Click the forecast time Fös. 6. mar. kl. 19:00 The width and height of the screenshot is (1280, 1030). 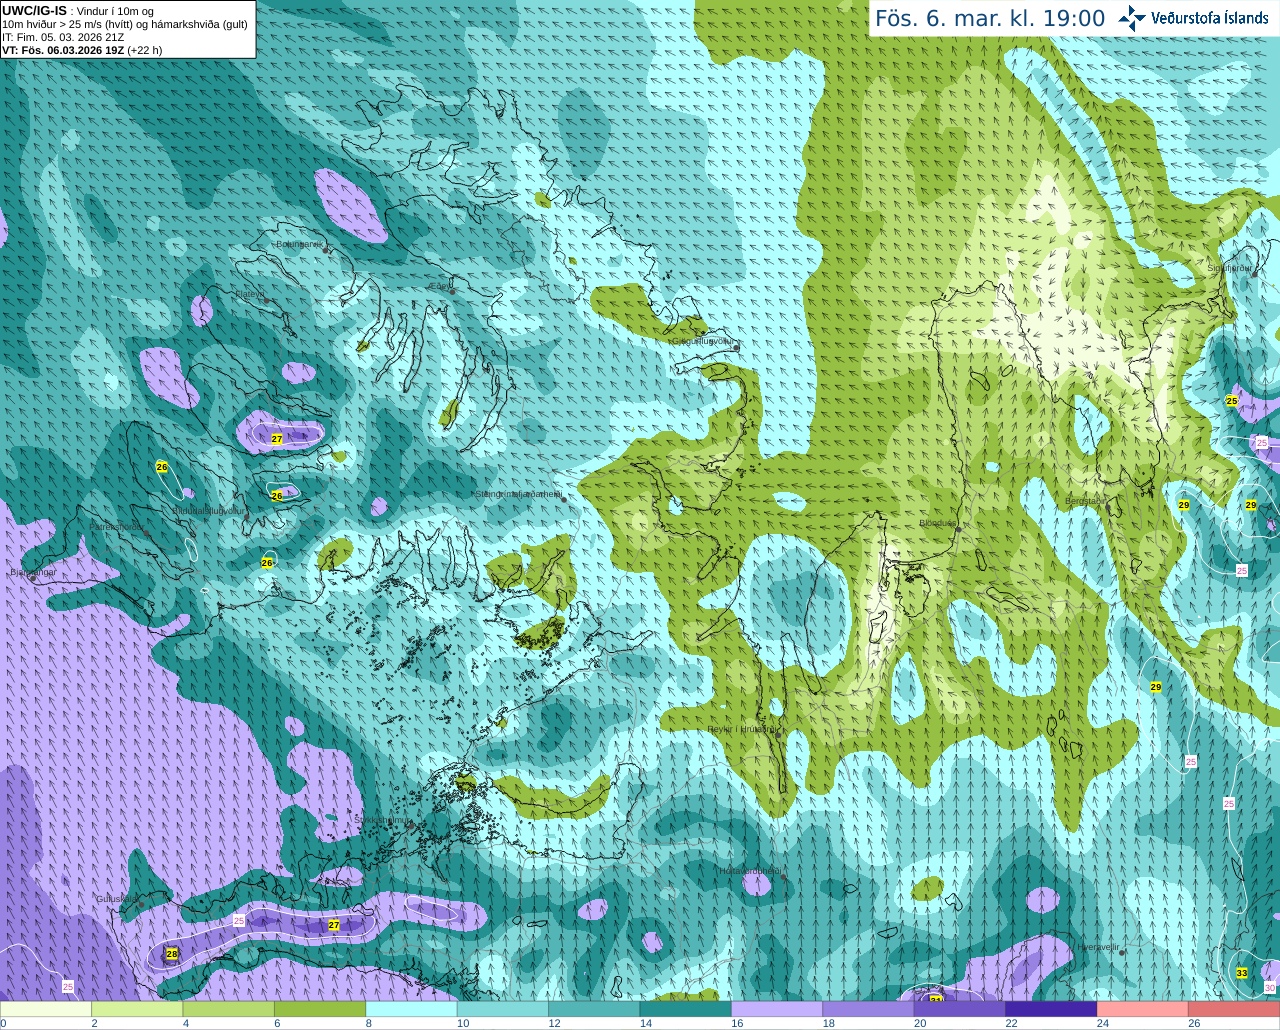pos(990,19)
